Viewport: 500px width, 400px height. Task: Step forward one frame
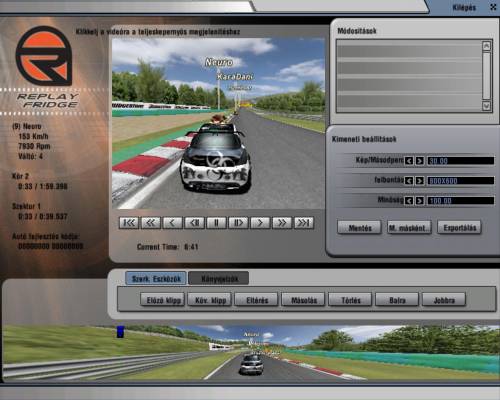(238, 223)
